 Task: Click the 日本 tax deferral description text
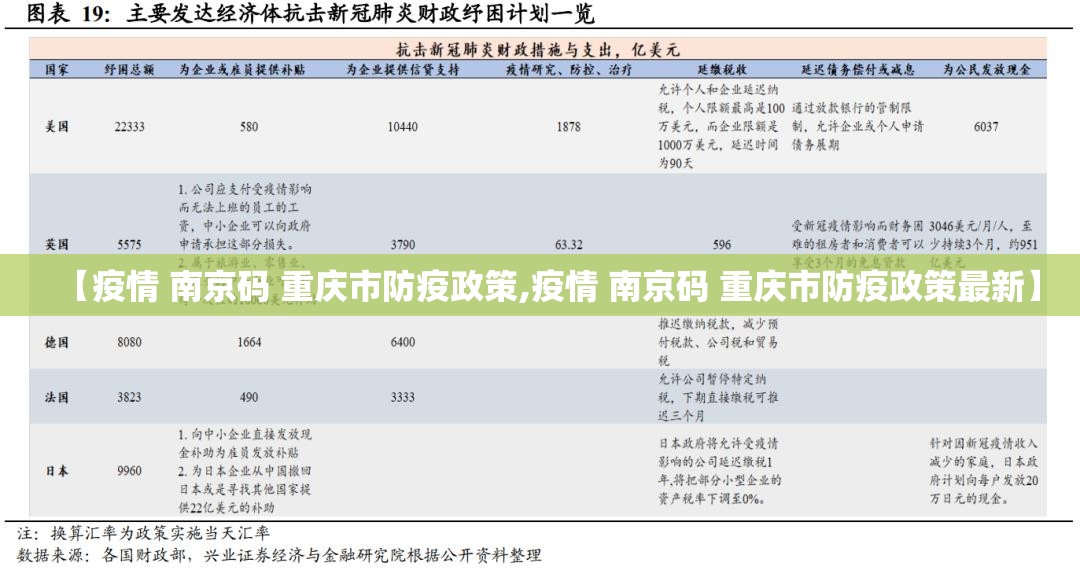coord(720,471)
